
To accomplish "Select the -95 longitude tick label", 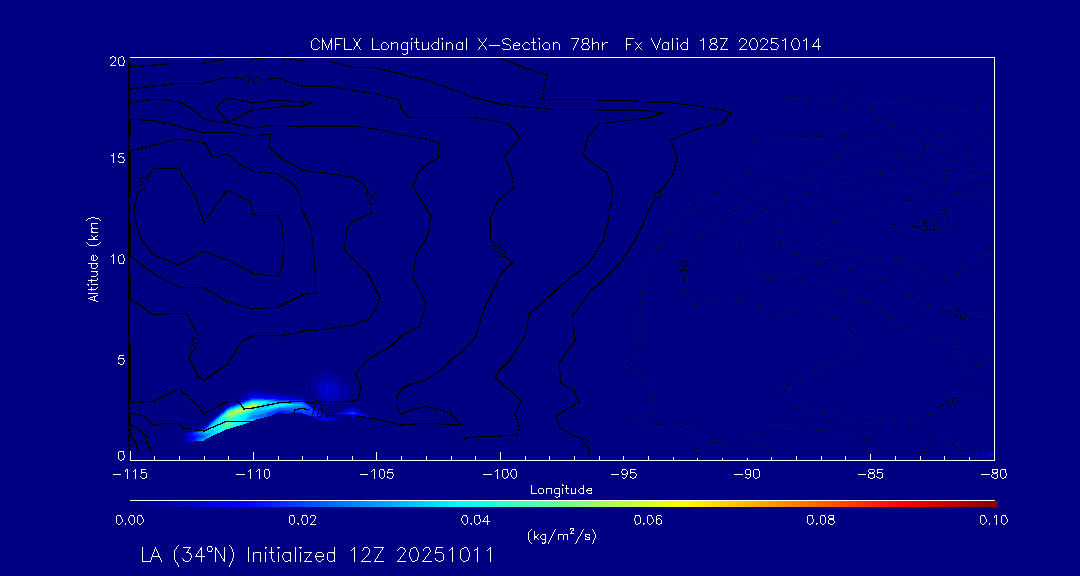I will 623,473.
